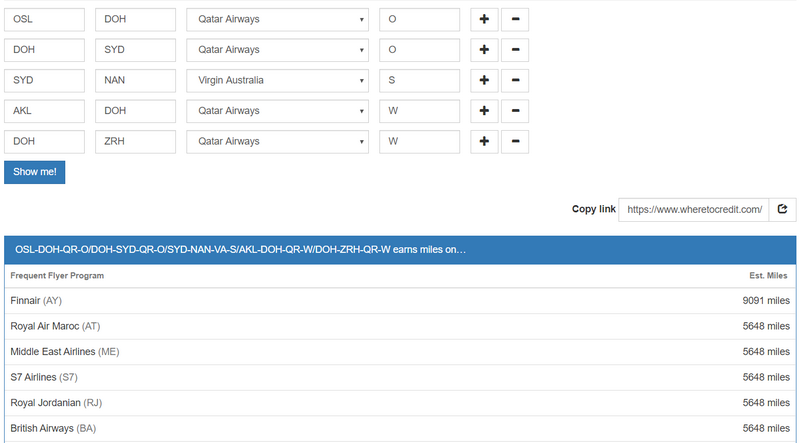
Task: Focus DOH origin field in DOH-ZRH row
Action: coord(44,142)
